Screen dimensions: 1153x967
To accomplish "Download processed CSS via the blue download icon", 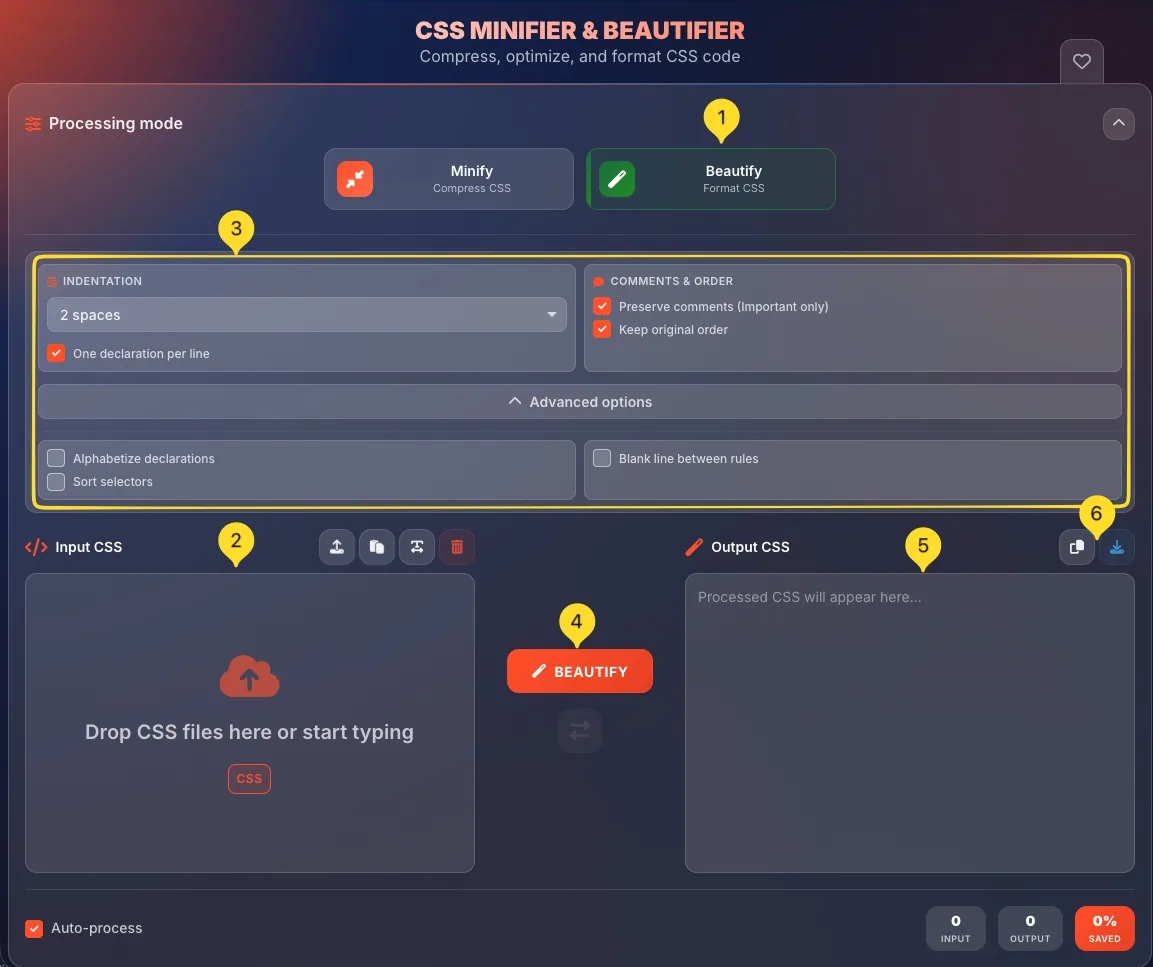I will point(1117,547).
